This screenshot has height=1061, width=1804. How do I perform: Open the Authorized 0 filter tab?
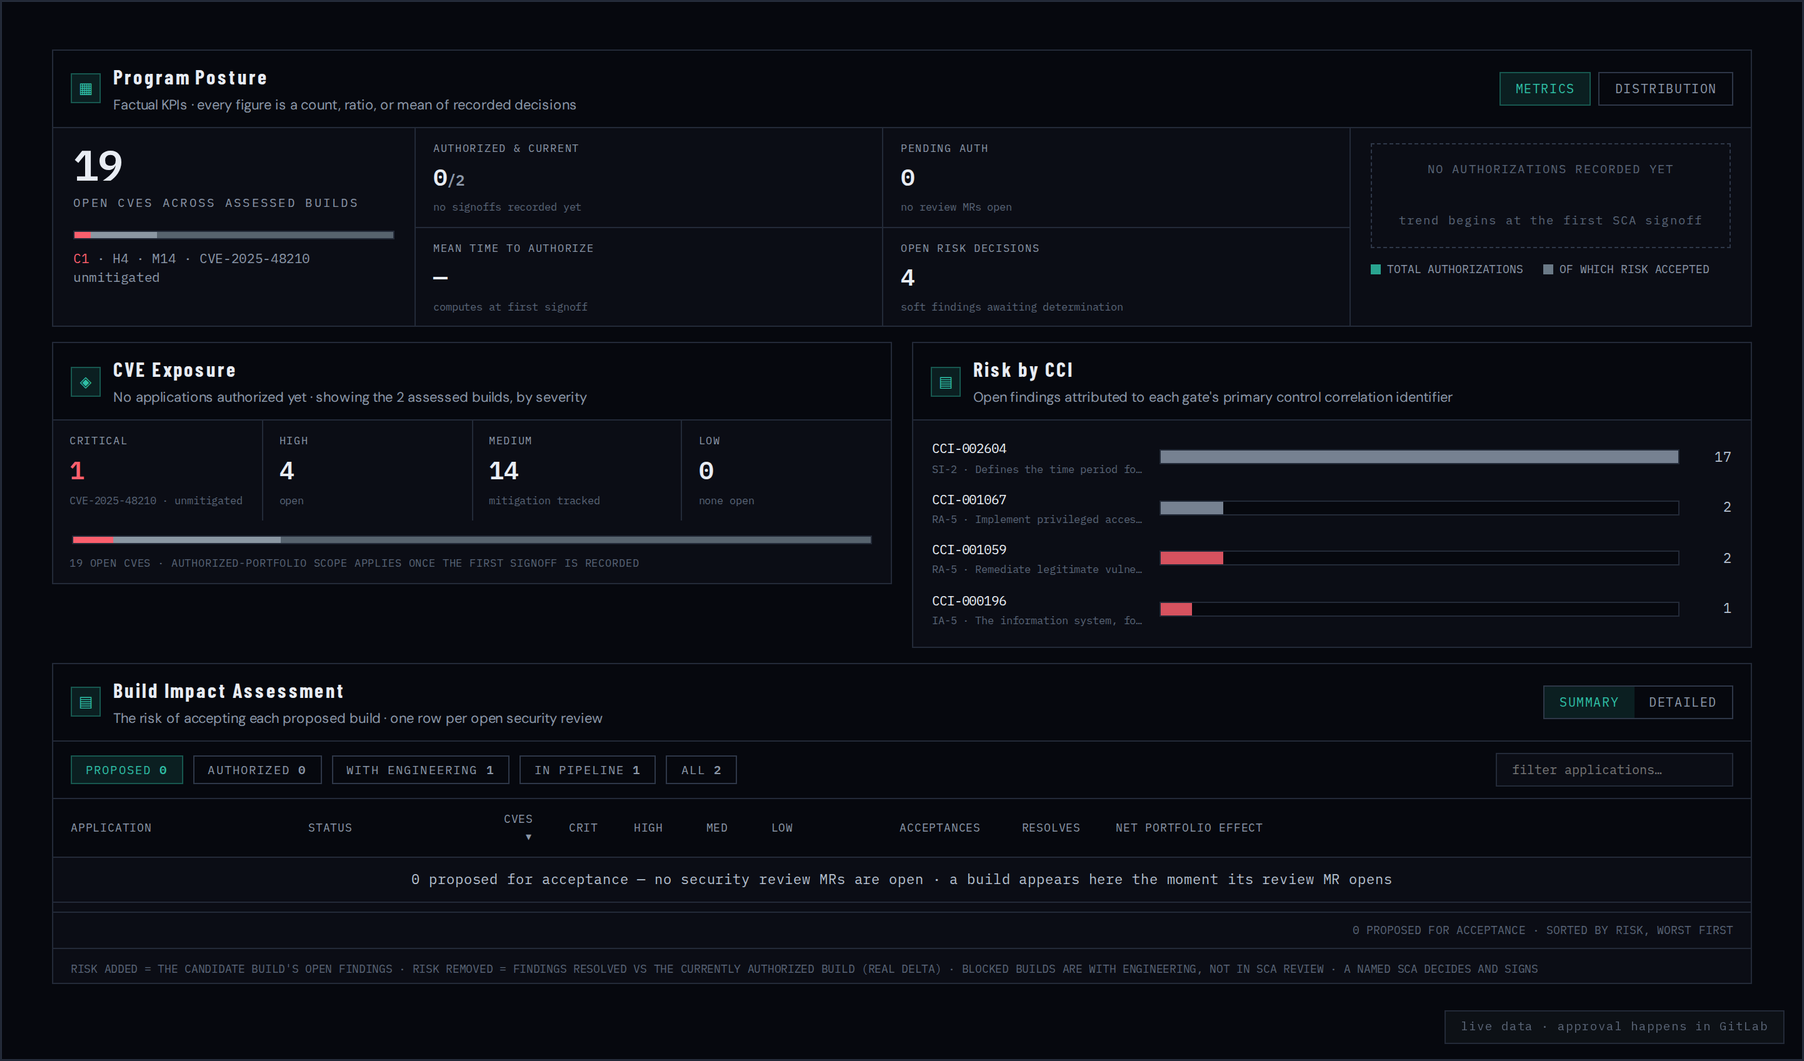click(x=257, y=770)
